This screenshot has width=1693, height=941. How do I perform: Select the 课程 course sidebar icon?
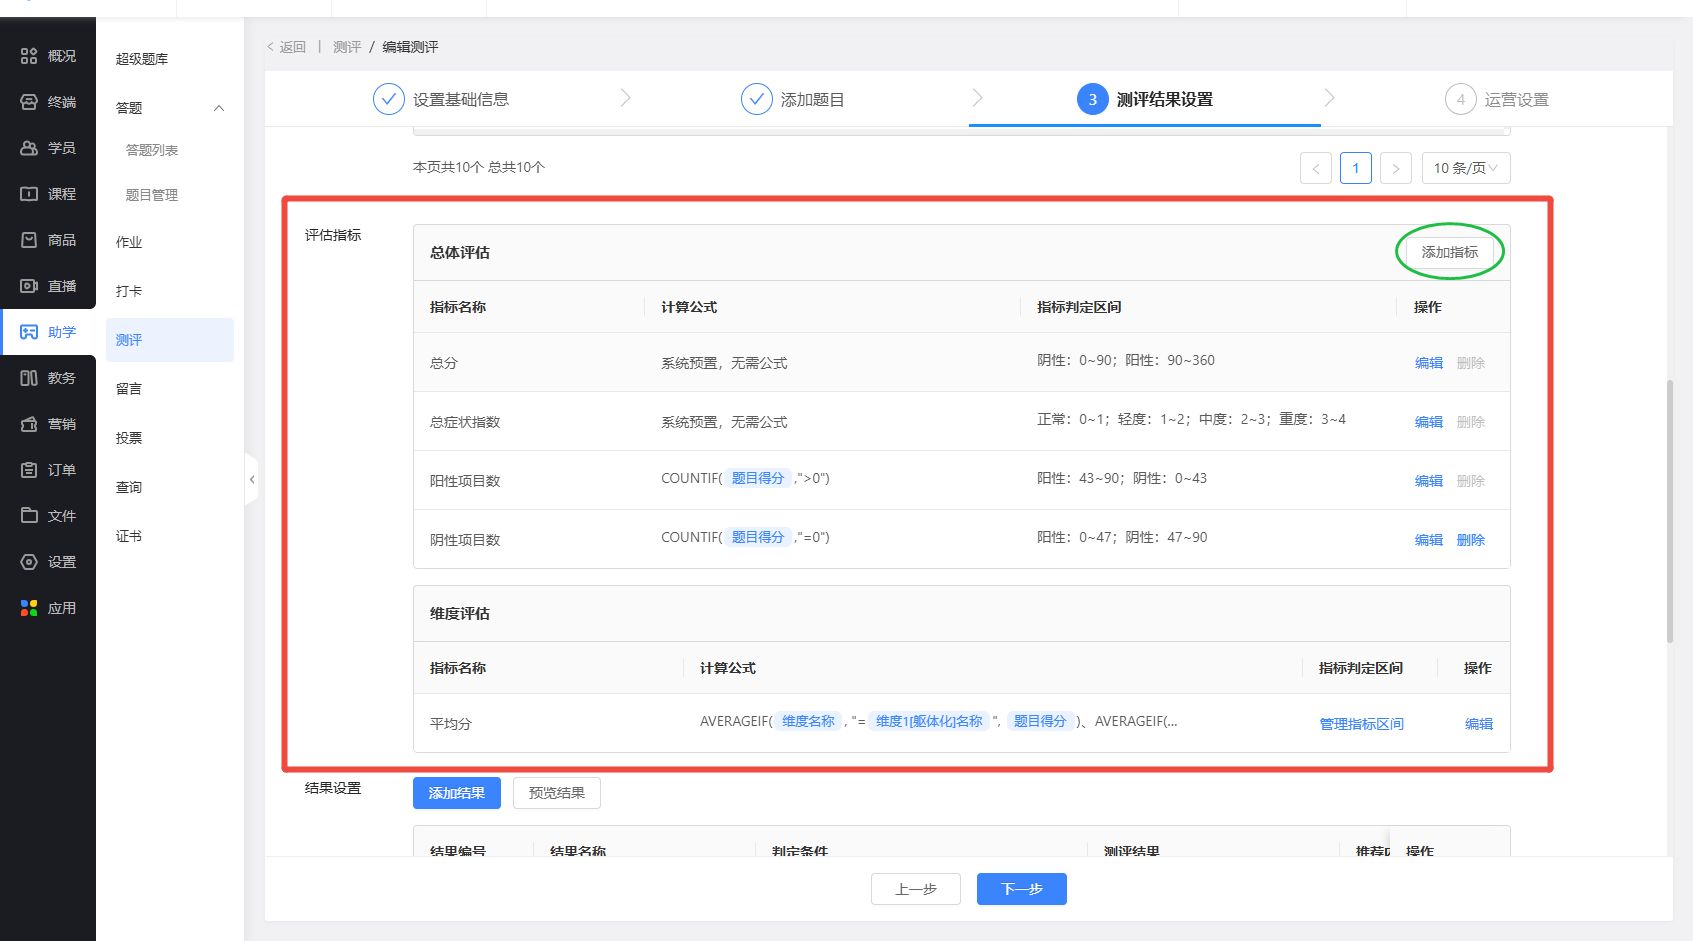pos(29,194)
